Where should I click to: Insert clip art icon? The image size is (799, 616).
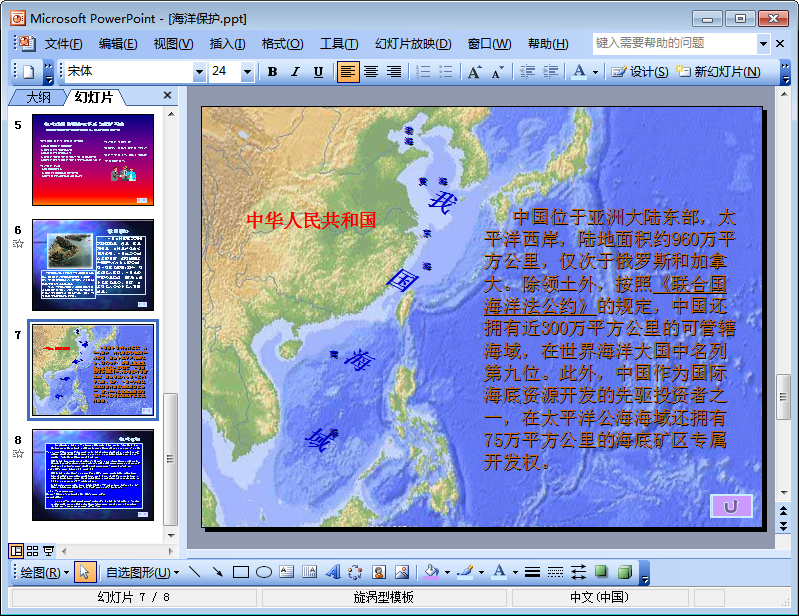tap(379, 573)
